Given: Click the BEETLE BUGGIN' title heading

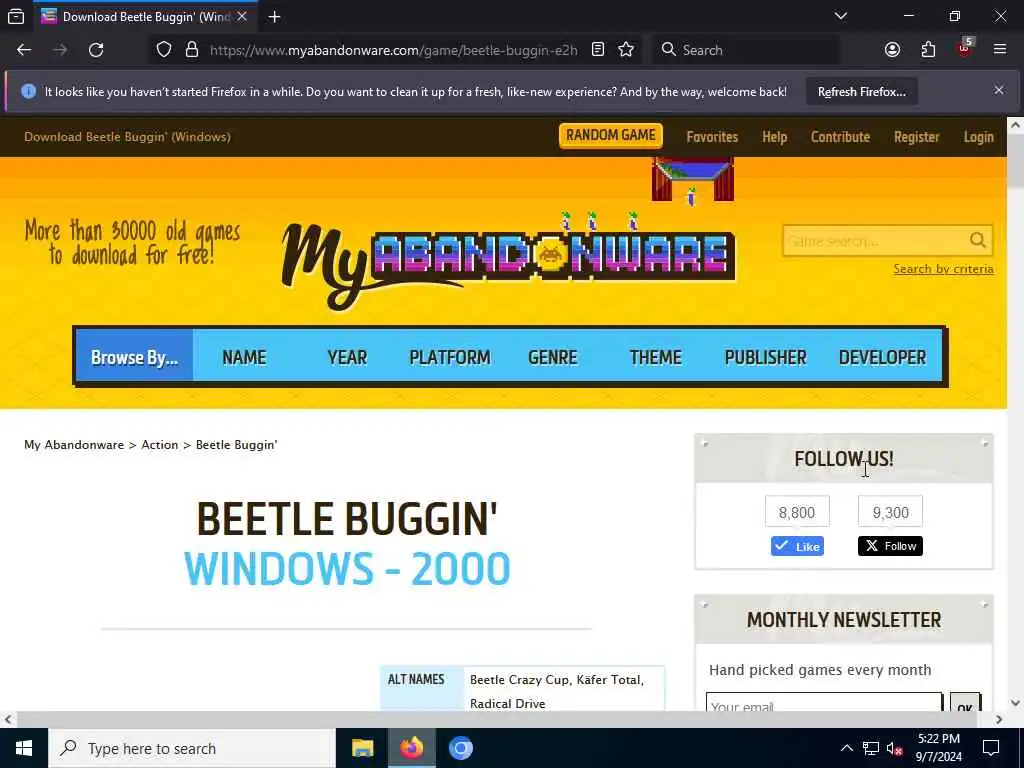Looking at the screenshot, I should 347,519.
